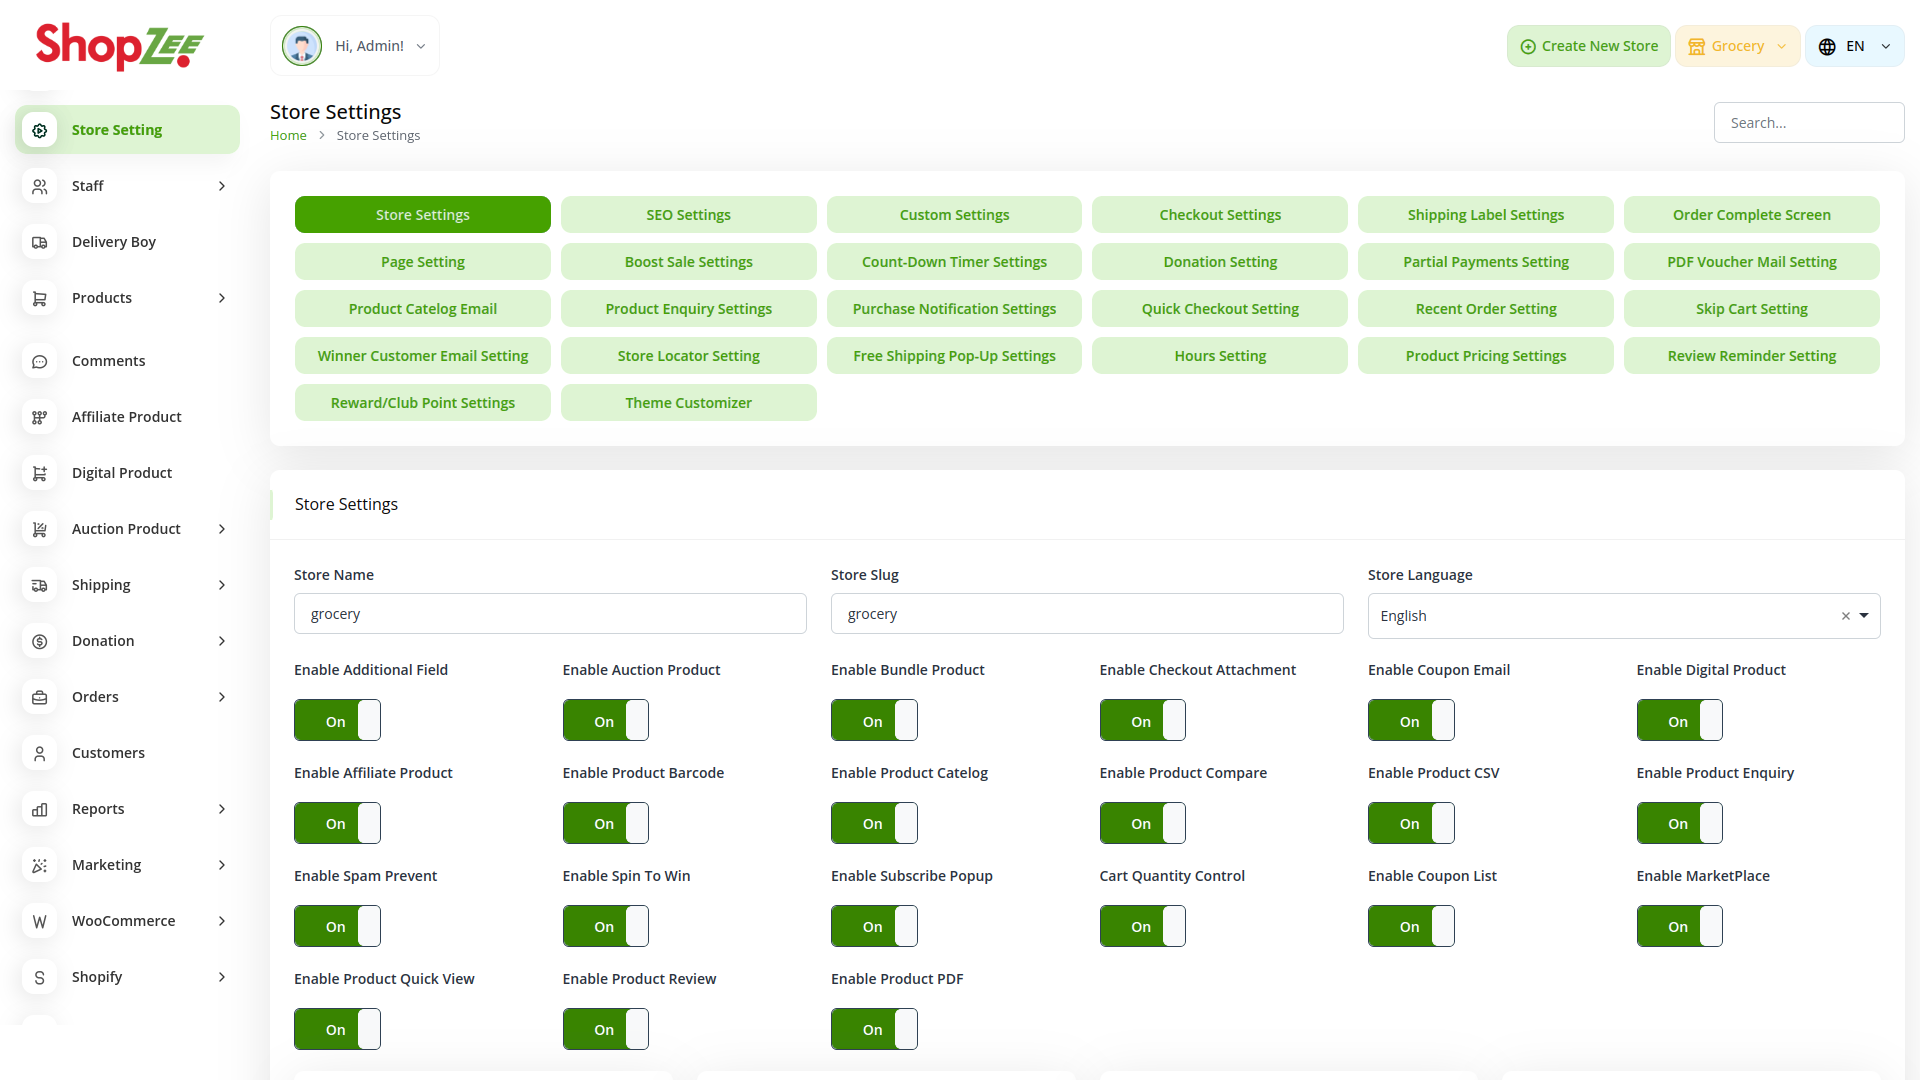Switch to the SEO Settings tab
This screenshot has height=1080, width=1920.
tap(688, 215)
